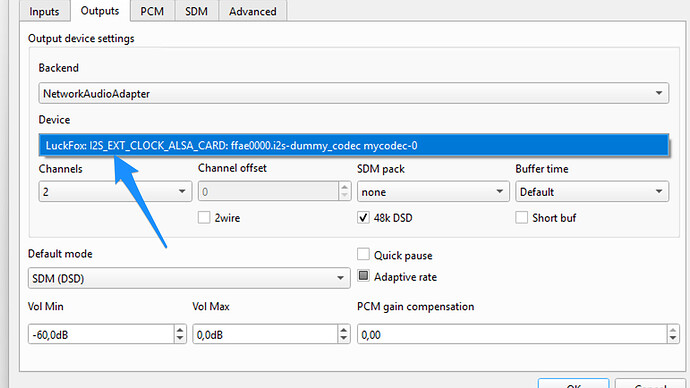Open the SDM pack dropdown
This screenshot has width=690, height=388.
433,191
